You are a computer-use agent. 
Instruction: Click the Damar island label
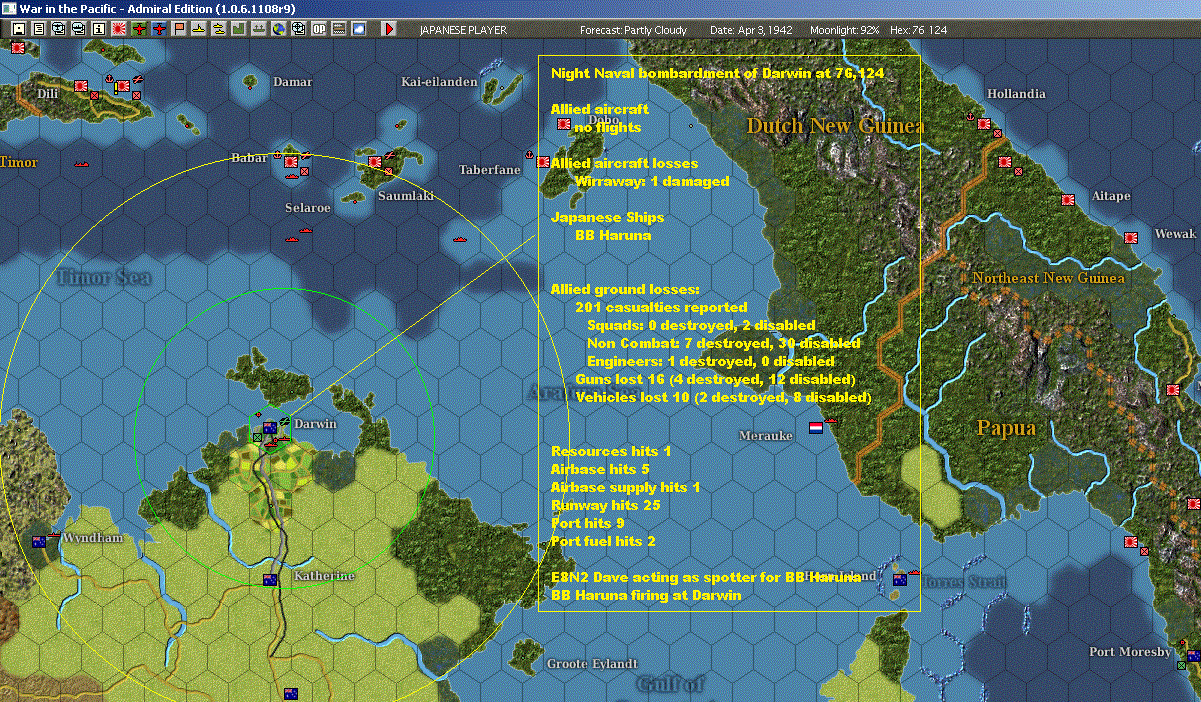(292, 82)
